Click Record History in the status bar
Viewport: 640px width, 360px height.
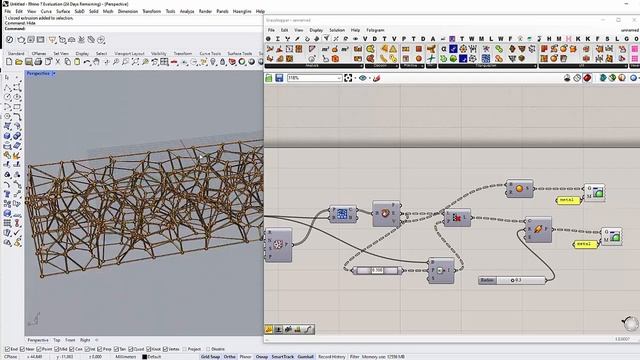(331, 357)
